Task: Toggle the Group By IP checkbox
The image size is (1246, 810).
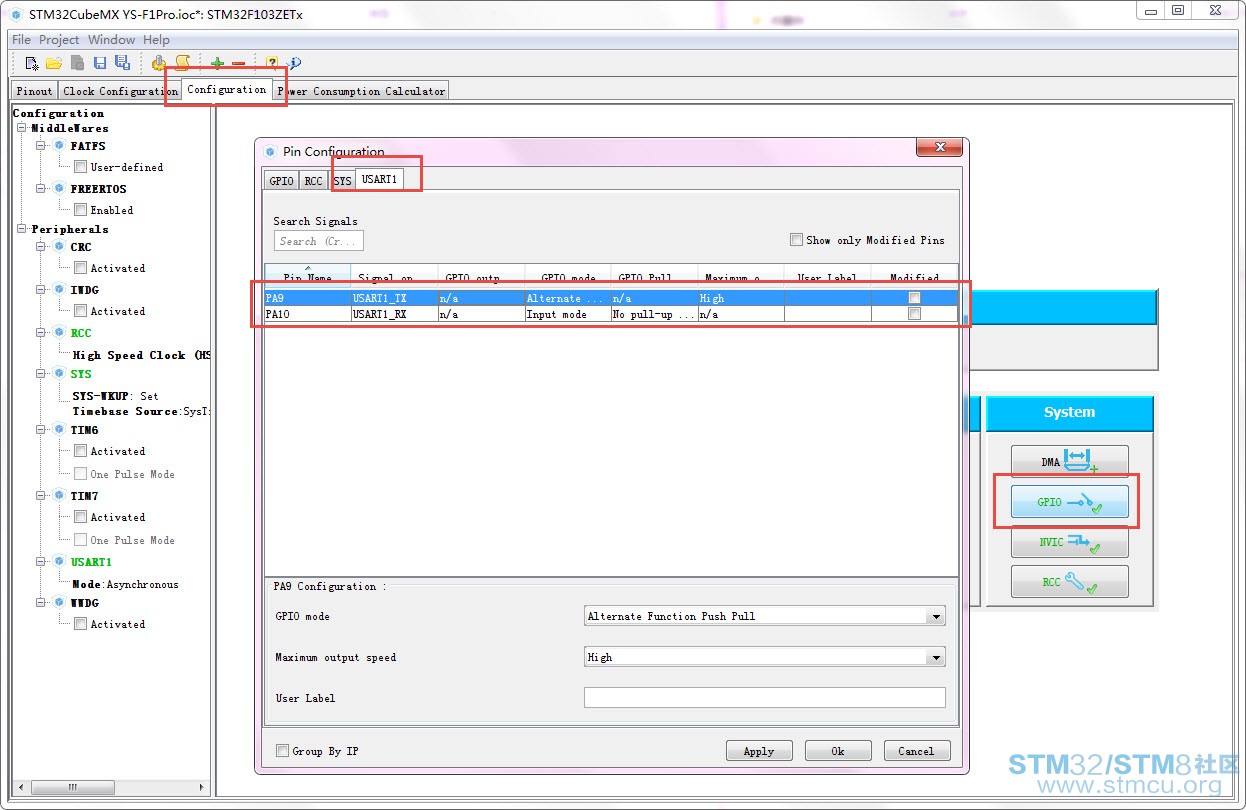Action: [282, 751]
